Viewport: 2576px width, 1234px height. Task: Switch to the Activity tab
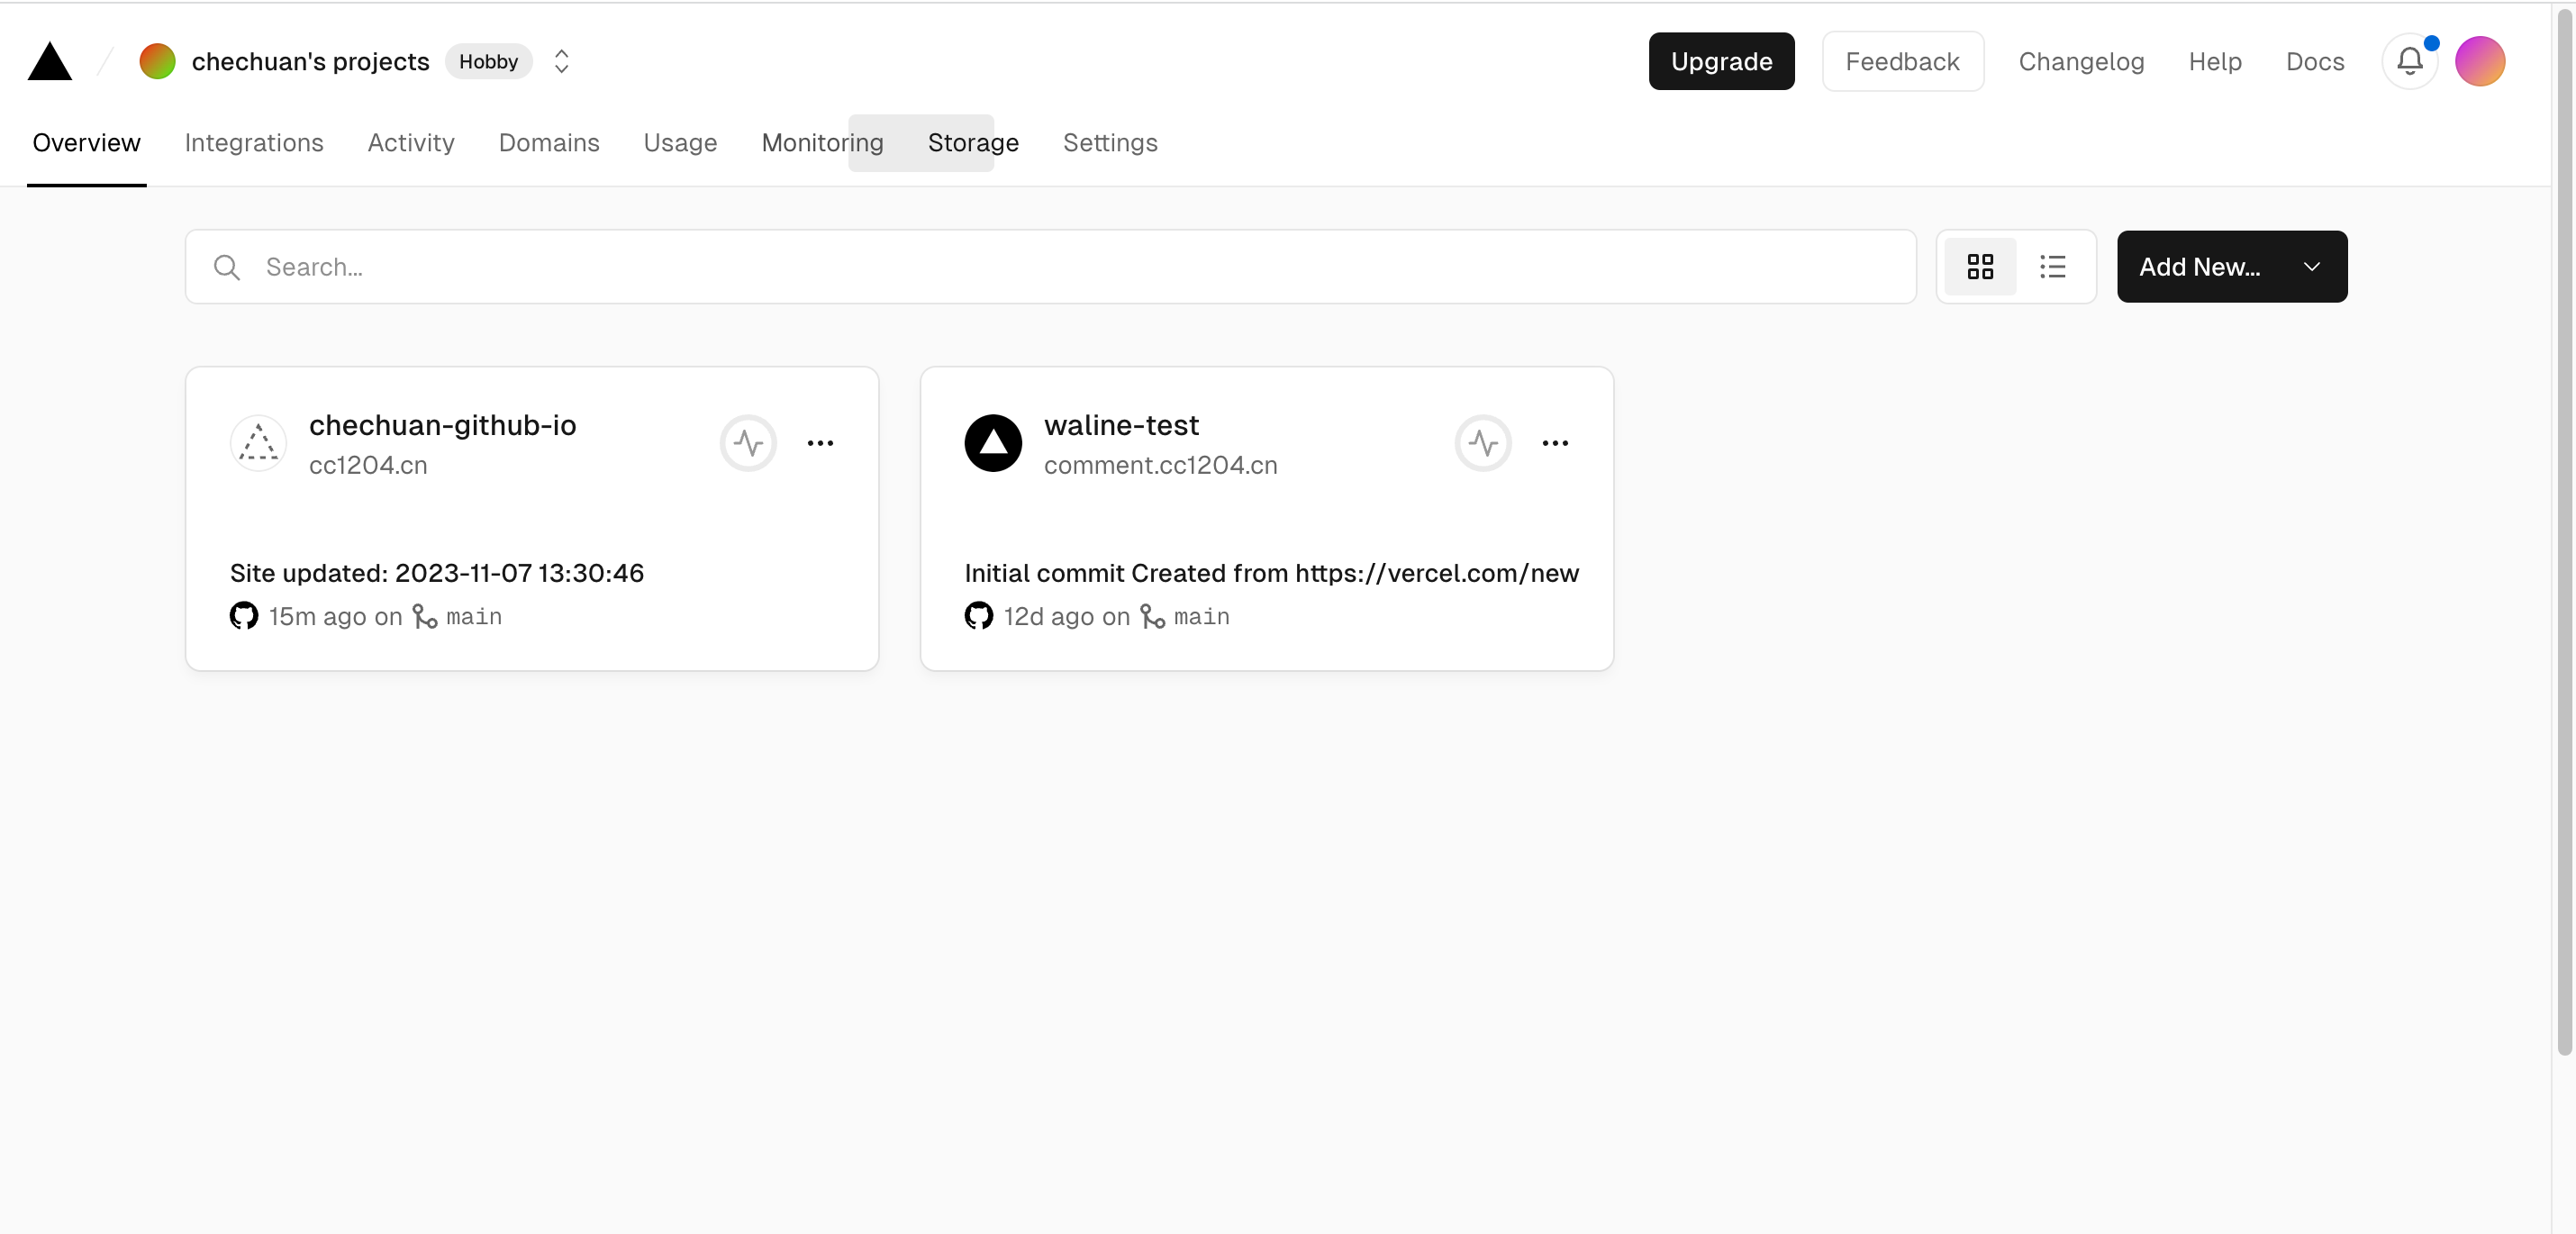(411, 143)
